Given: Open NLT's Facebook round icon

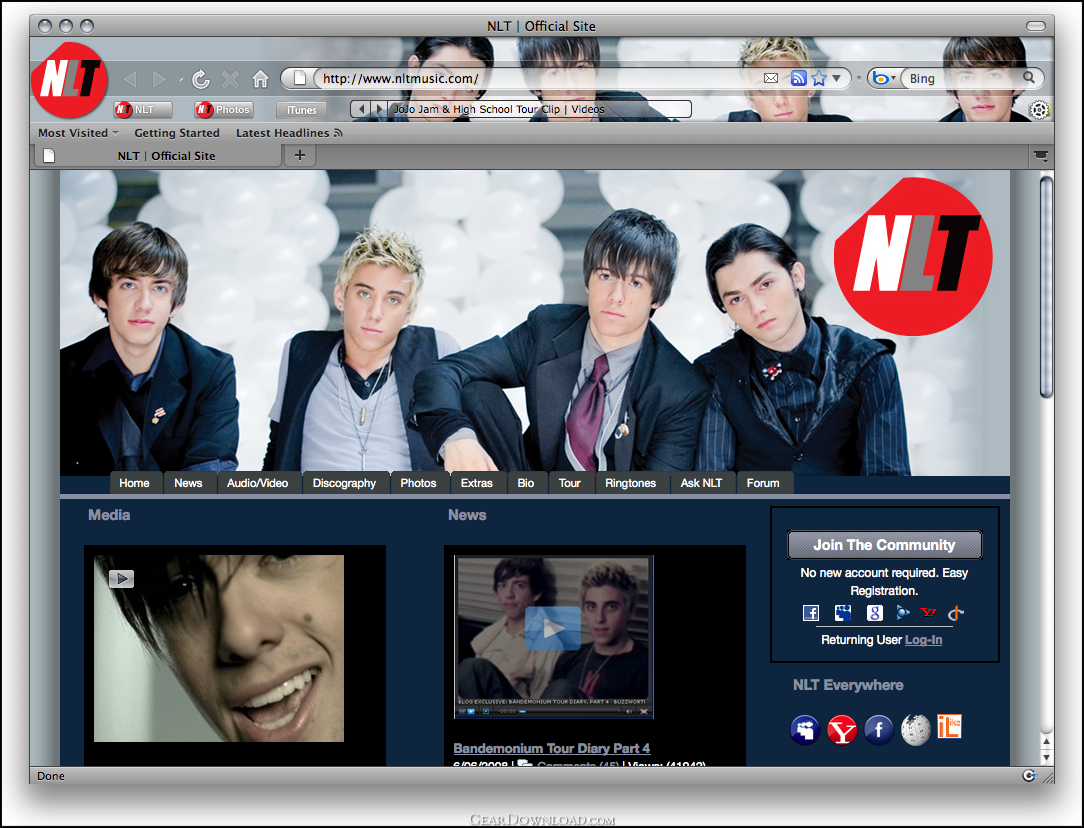Looking at the screenshot, I should 879,730.
